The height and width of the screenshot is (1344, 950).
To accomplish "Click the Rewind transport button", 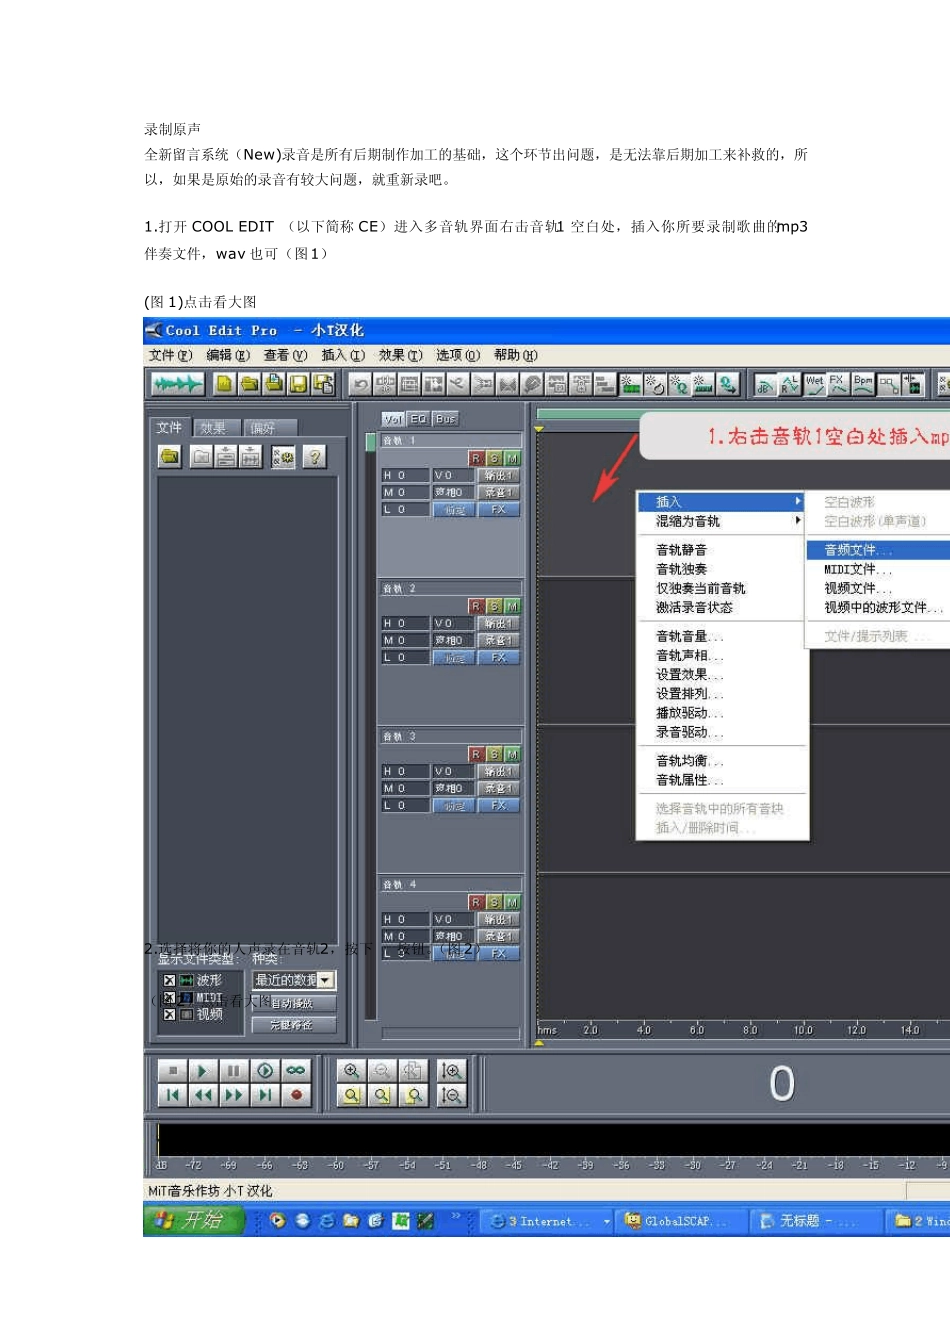I will click(x=202, y=1095).
